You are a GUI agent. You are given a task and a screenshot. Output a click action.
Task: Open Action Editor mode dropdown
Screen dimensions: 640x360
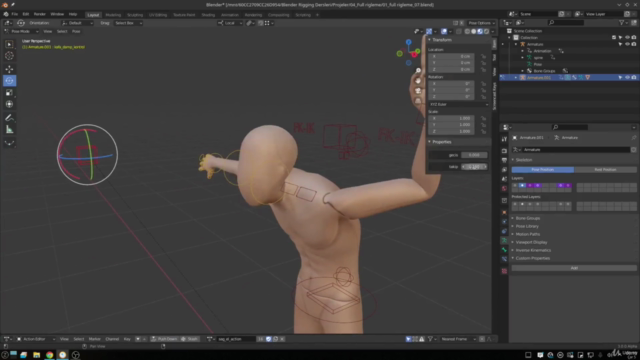pyautogui.click(x=36, y=339)
